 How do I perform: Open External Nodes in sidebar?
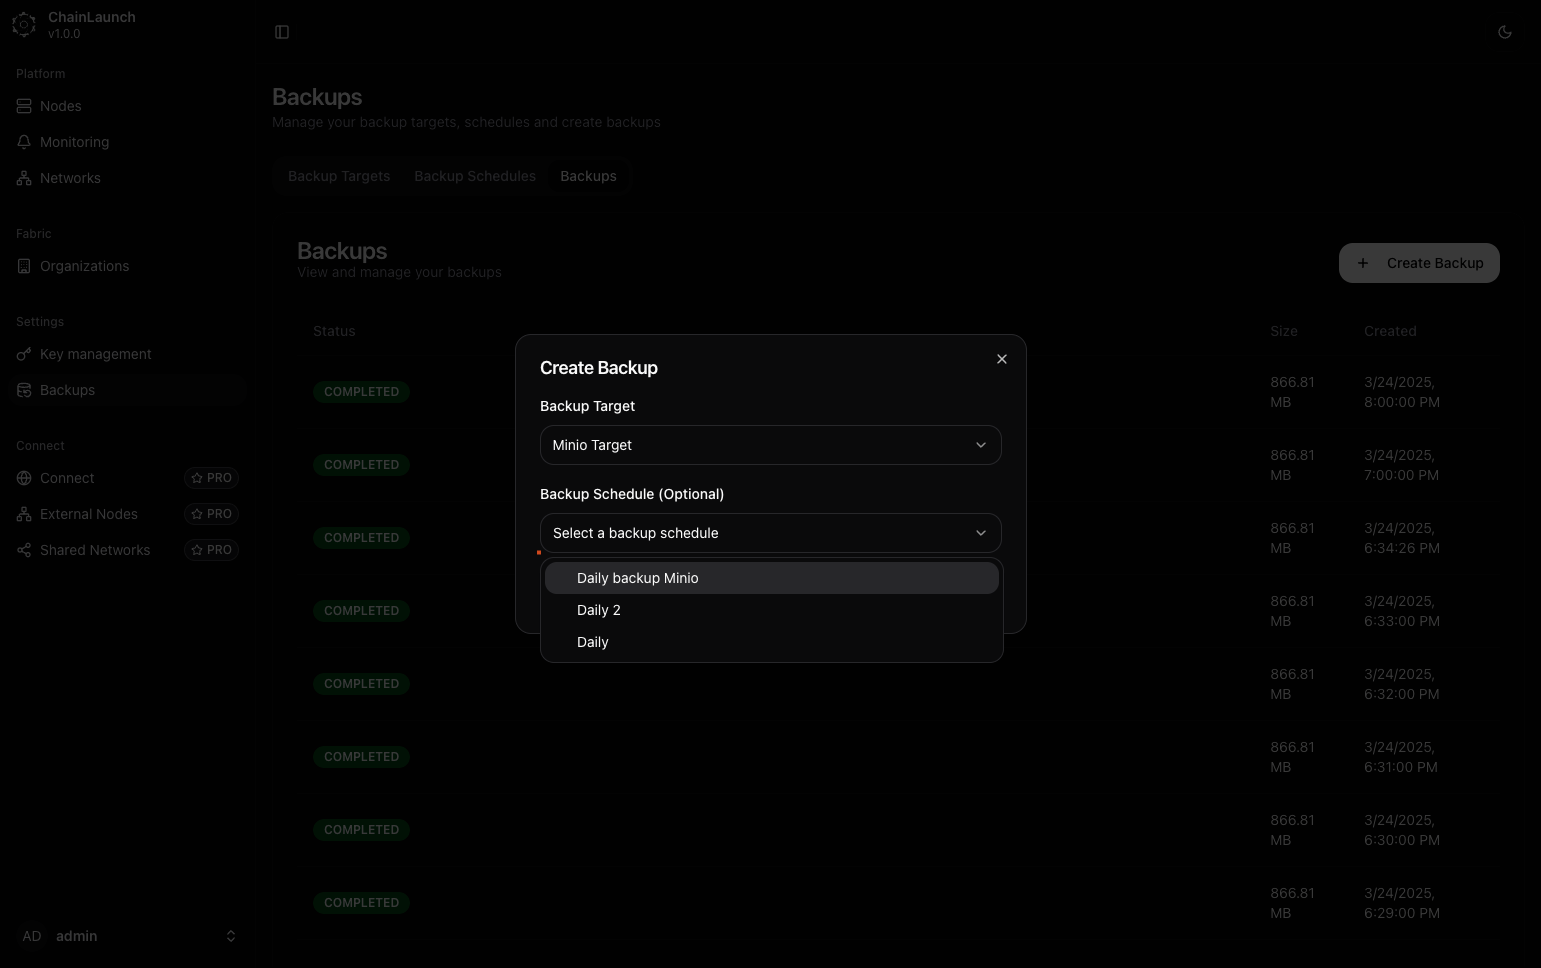coord(88,514)
